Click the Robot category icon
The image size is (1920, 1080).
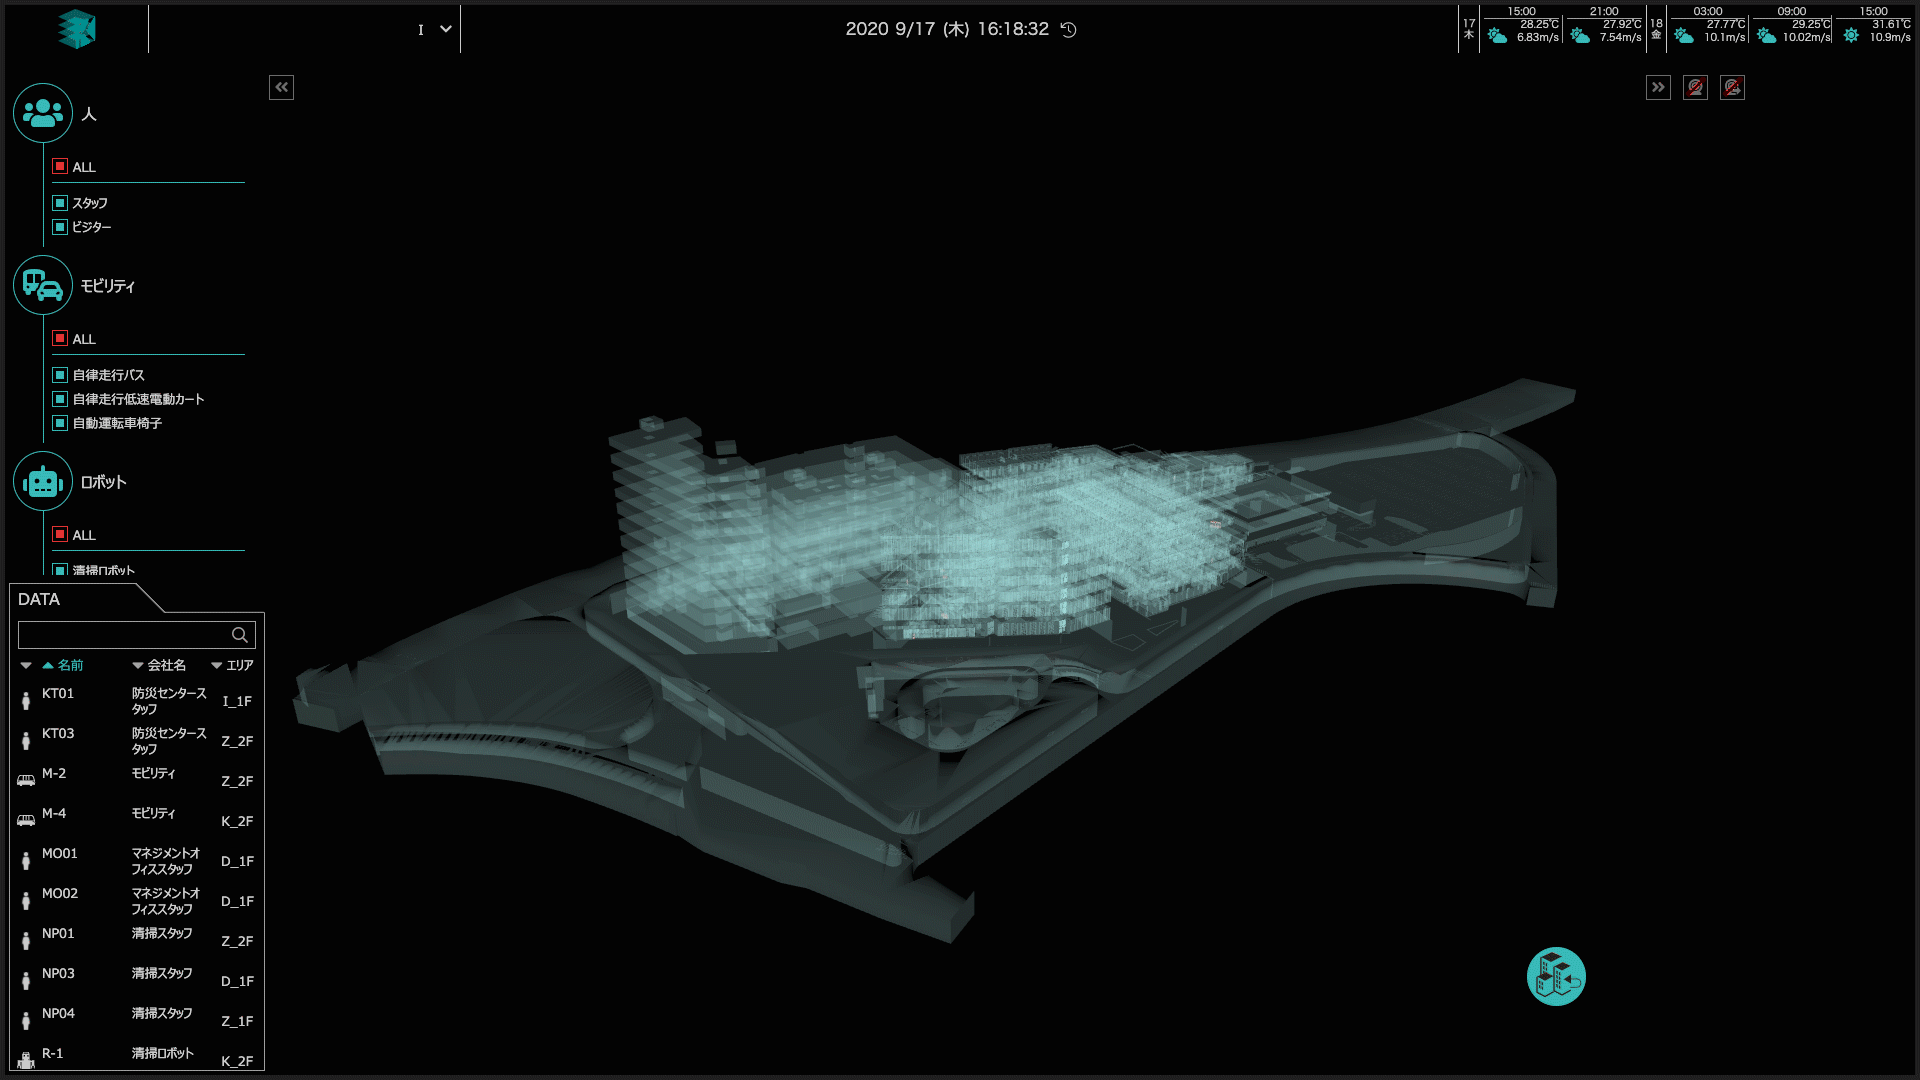(43, 482)
